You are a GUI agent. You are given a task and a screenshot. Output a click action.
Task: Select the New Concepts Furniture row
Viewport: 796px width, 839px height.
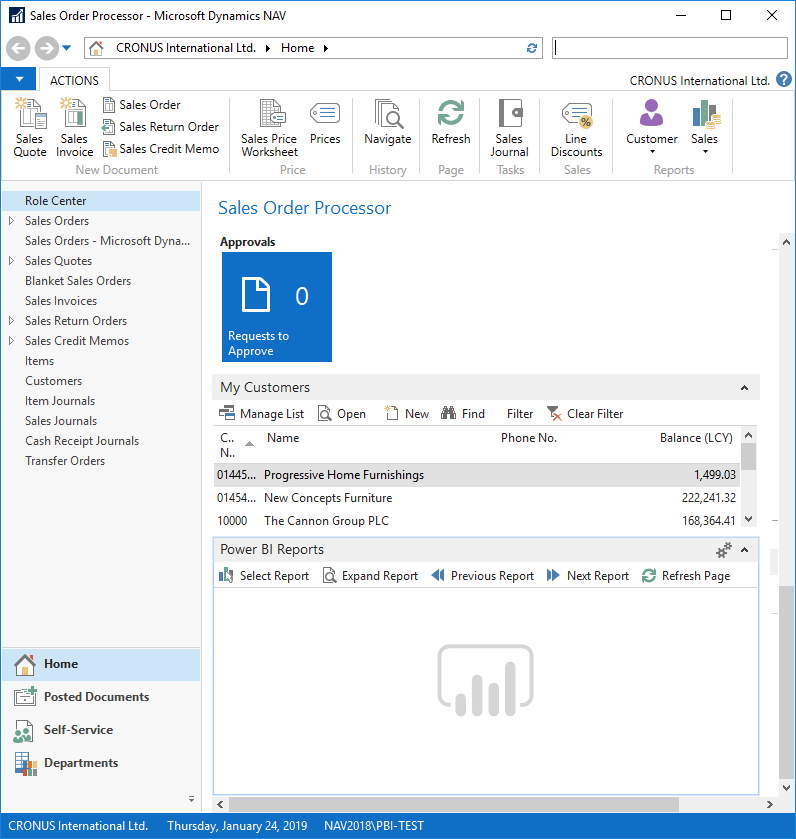coord(477,498)
